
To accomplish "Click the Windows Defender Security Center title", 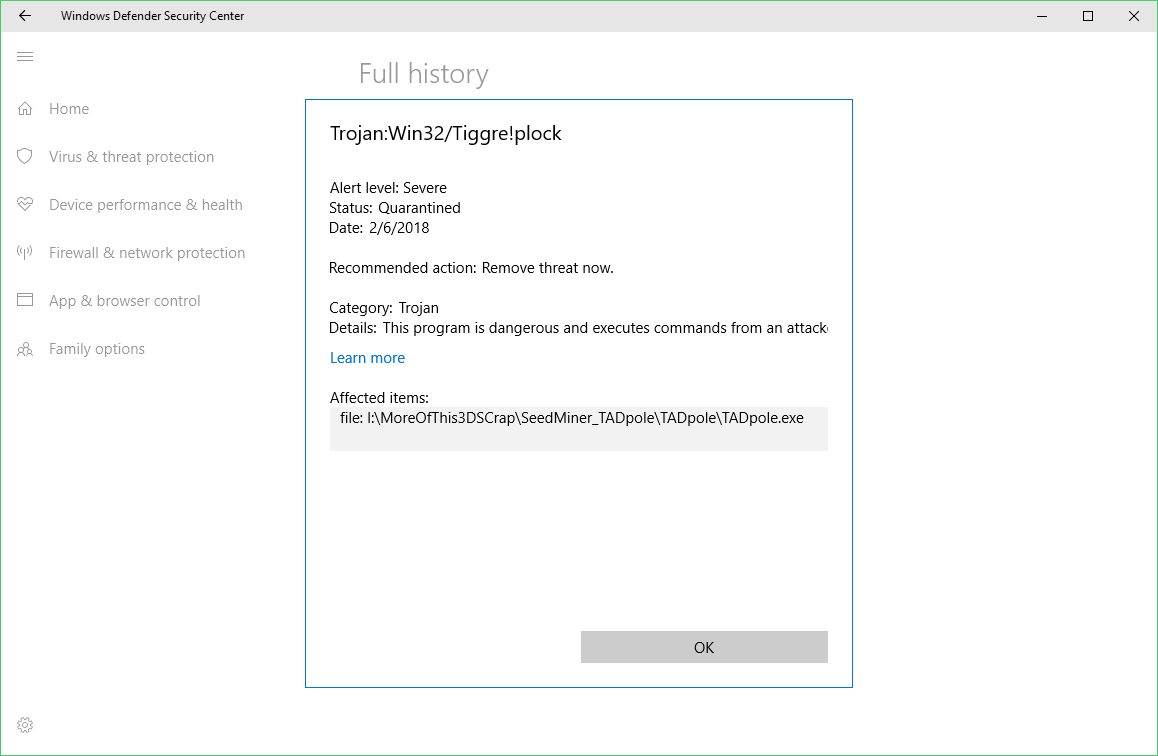I will point(152,16).
